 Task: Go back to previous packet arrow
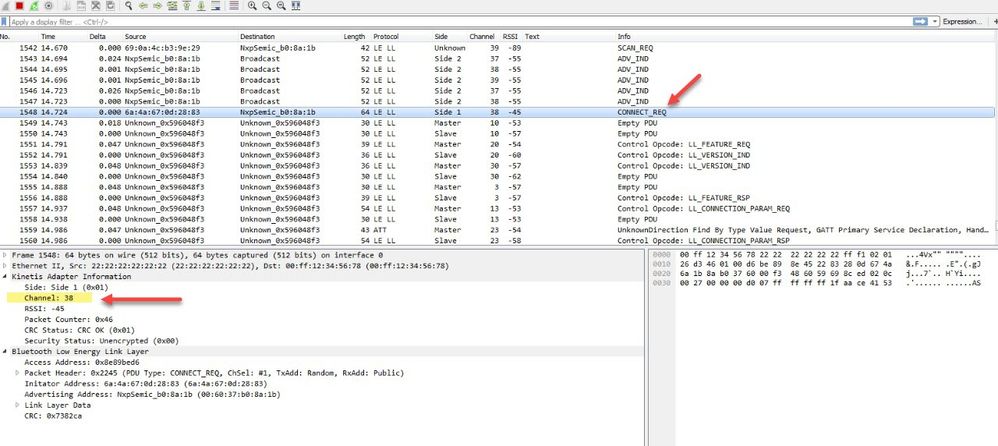[143, 6]
